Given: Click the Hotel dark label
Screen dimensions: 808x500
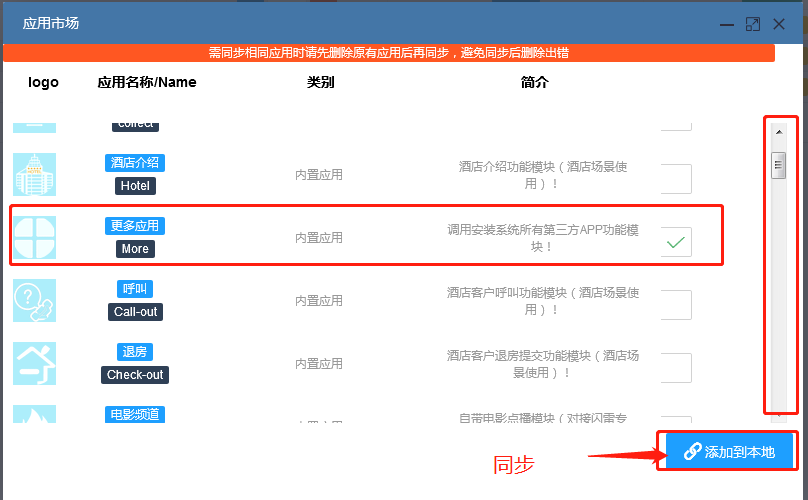Looking at the screenshot, I should tap(135, 186).
